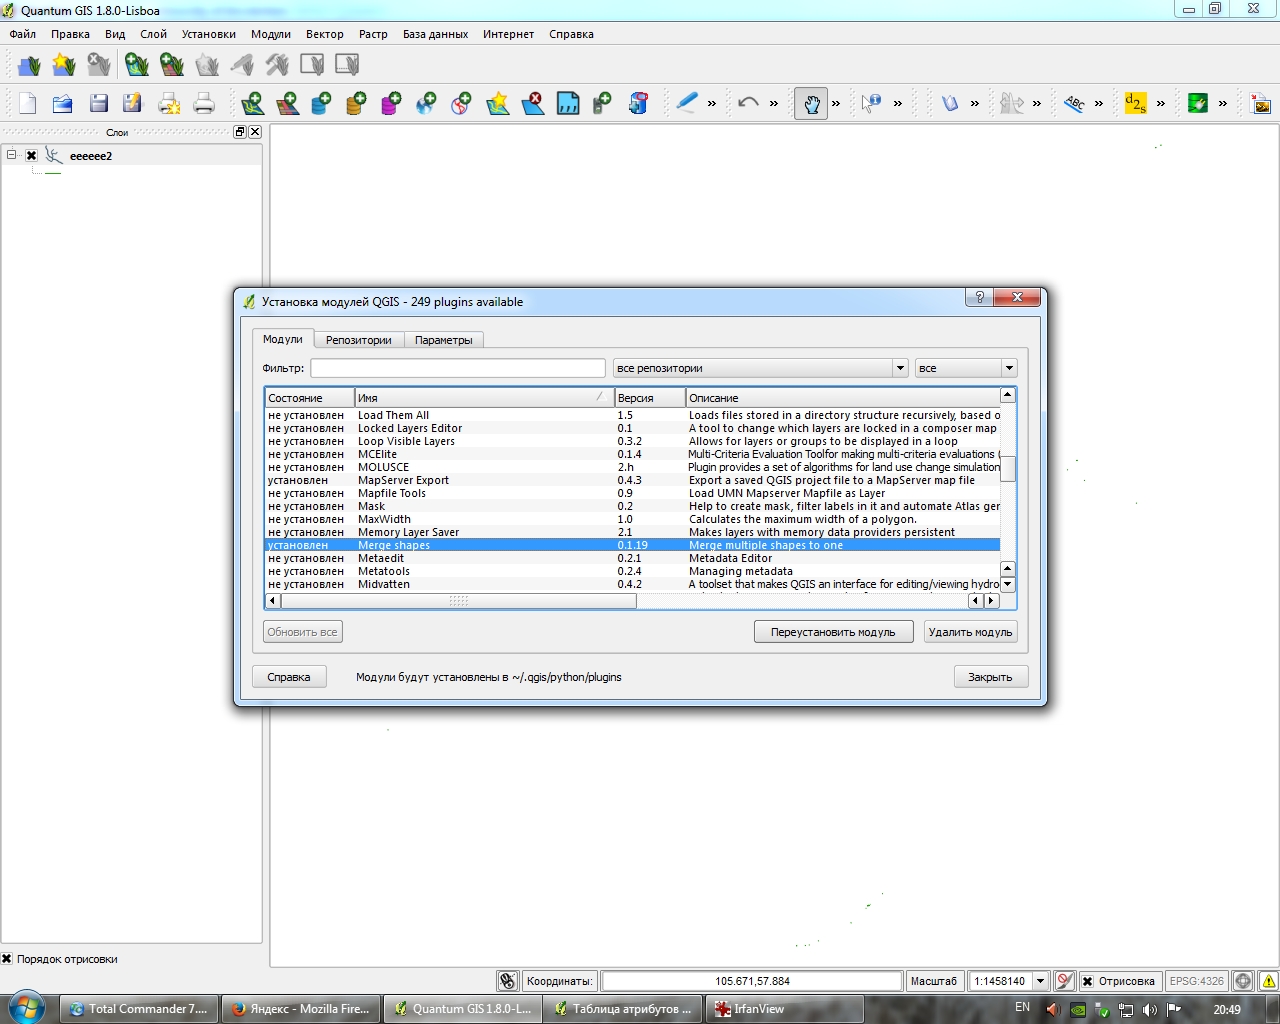Open the Вектор menu

tap(324, 34)
